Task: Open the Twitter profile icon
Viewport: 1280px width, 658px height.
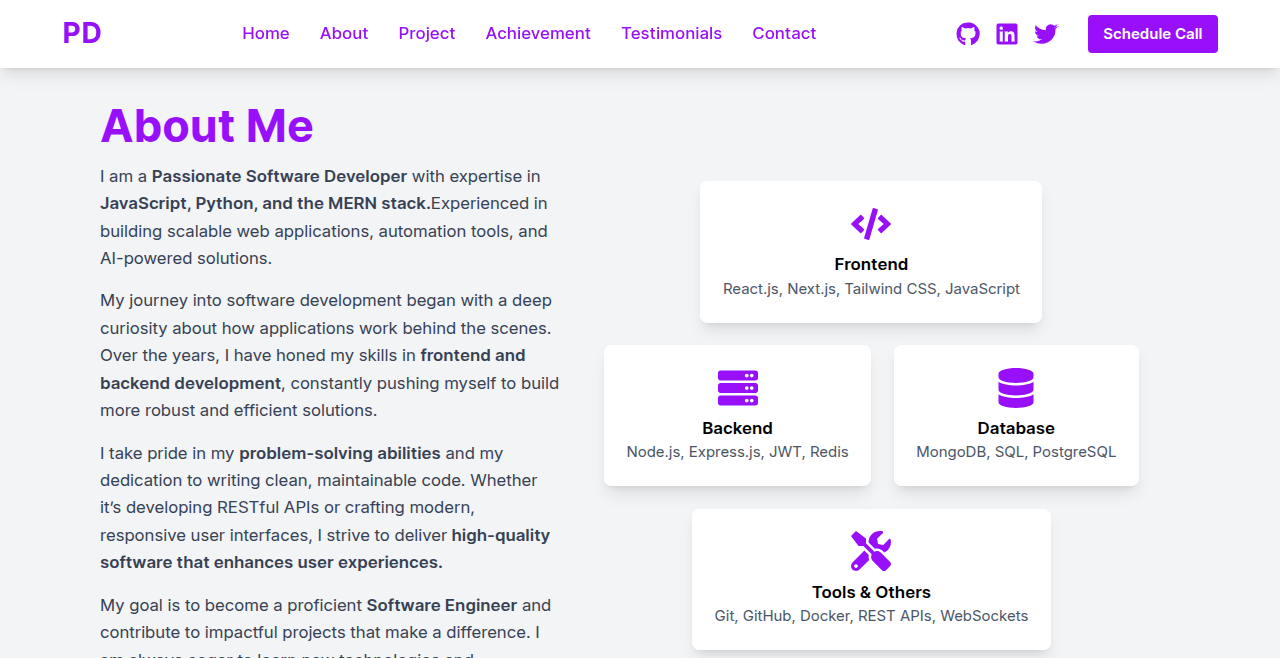Action: coord(1046,34)
